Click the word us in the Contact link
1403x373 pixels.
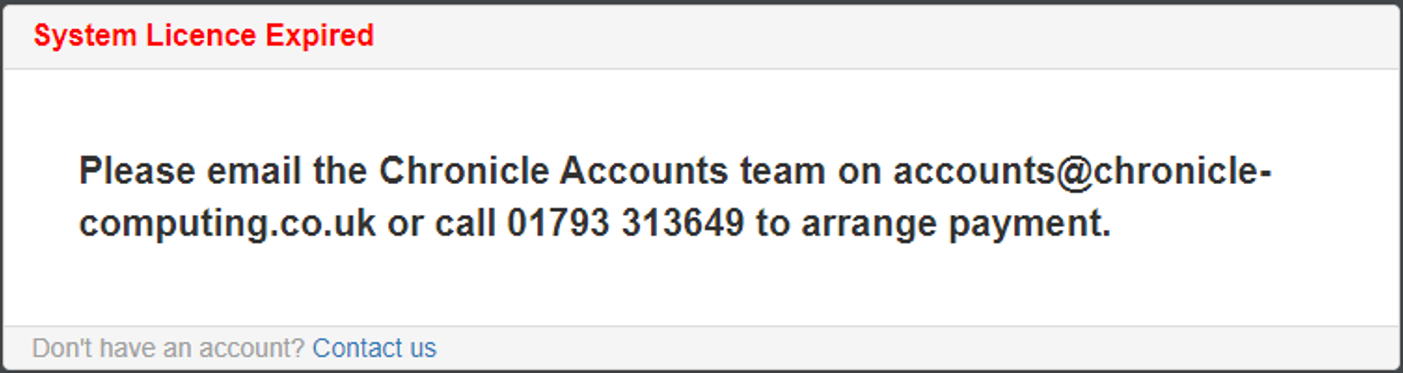point(423,348)
